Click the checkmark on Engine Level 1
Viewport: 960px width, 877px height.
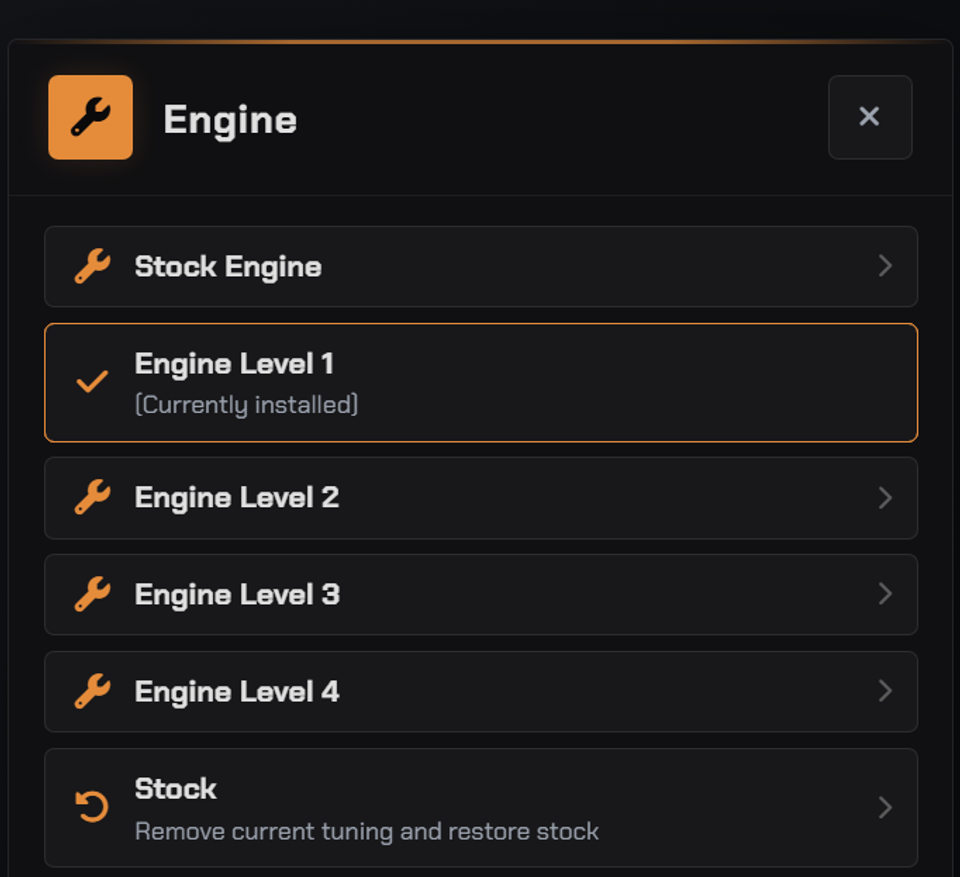click(x=92, y=382)
